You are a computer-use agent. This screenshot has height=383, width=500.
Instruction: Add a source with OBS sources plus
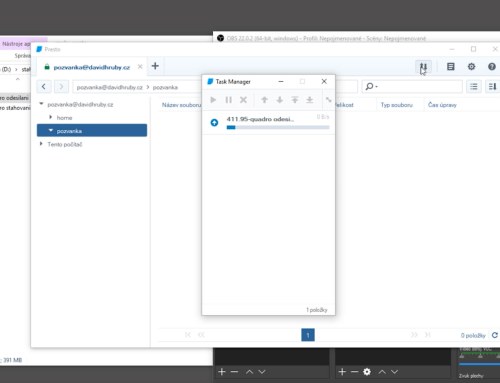coord(342,371)
